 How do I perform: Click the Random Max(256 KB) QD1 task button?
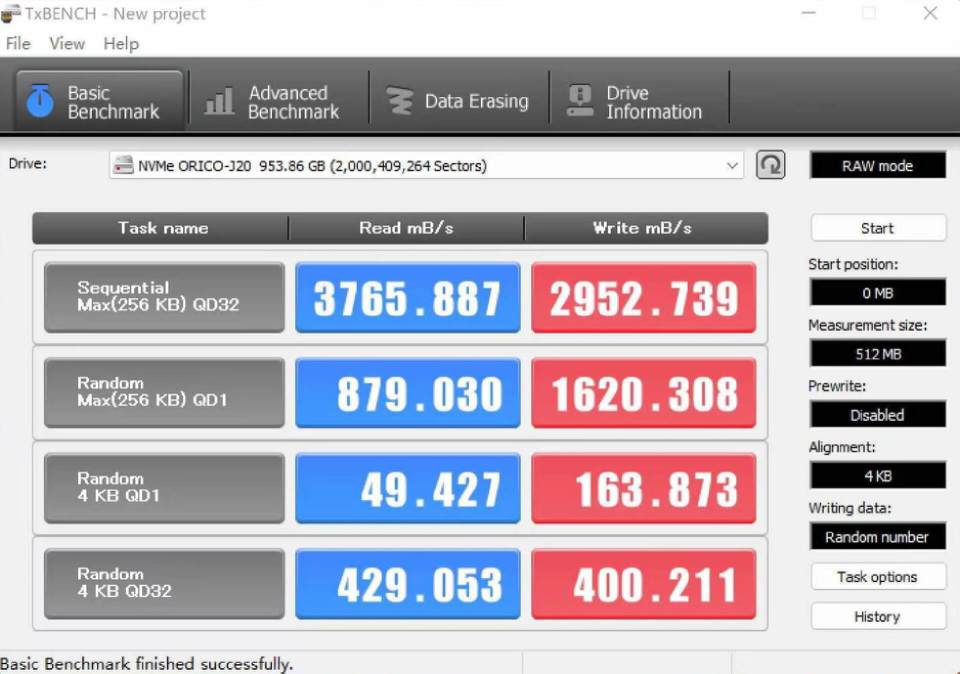(x=164, y=392)
